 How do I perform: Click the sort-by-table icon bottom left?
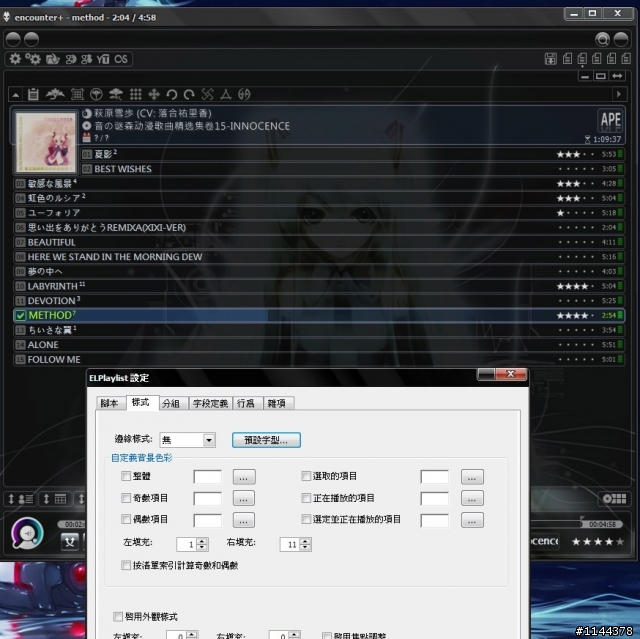[56, 499]
